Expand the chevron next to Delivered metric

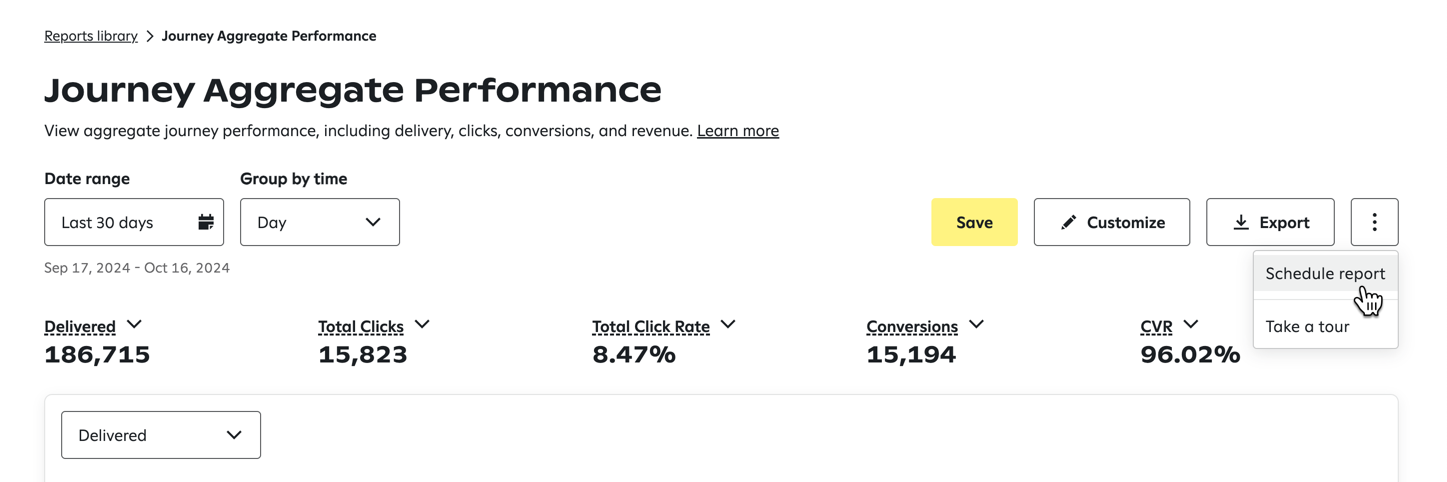coord(134,324)
